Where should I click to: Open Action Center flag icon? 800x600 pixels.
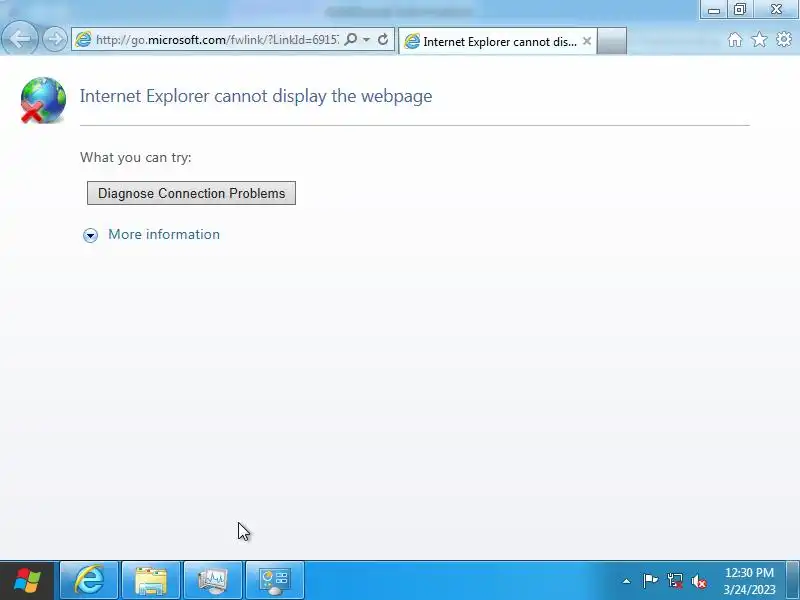click(650, 581)
